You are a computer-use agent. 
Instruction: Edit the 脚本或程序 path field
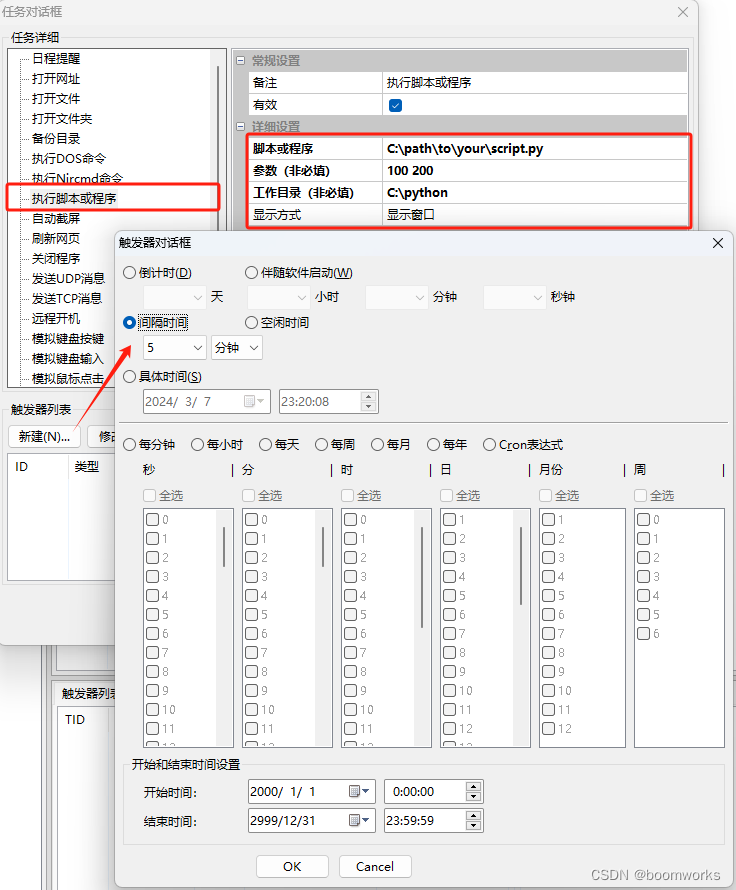pyautogui.click(x=535, y=149)
